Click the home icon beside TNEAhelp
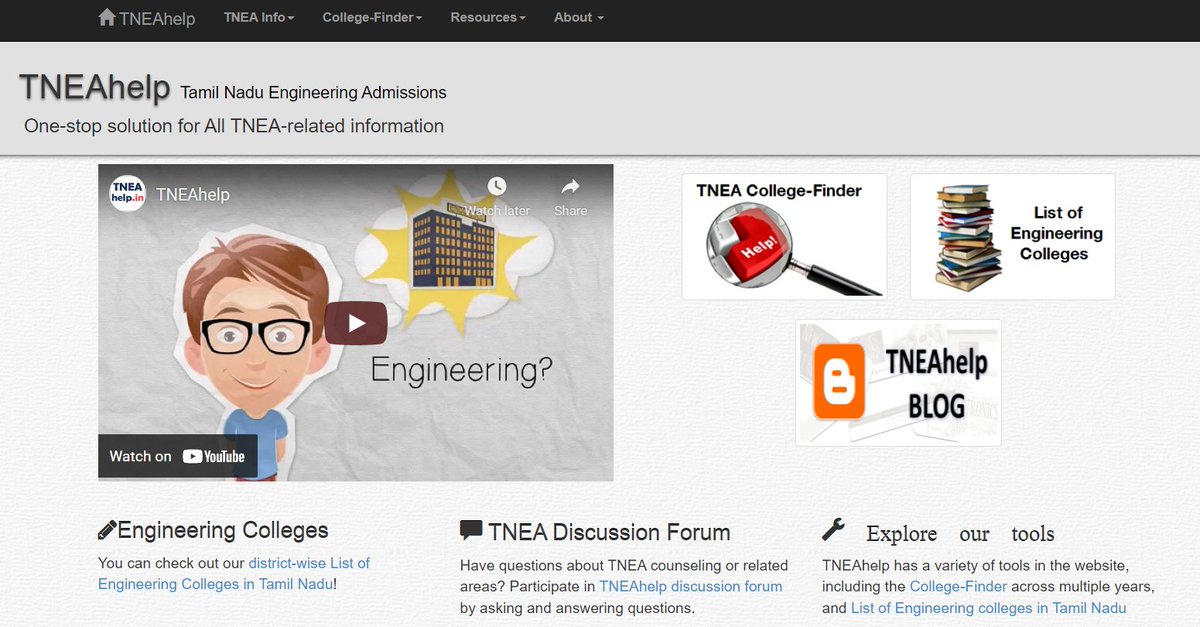Image resolution: width=1200 pixels, height=627 pixels. [107, 17]
